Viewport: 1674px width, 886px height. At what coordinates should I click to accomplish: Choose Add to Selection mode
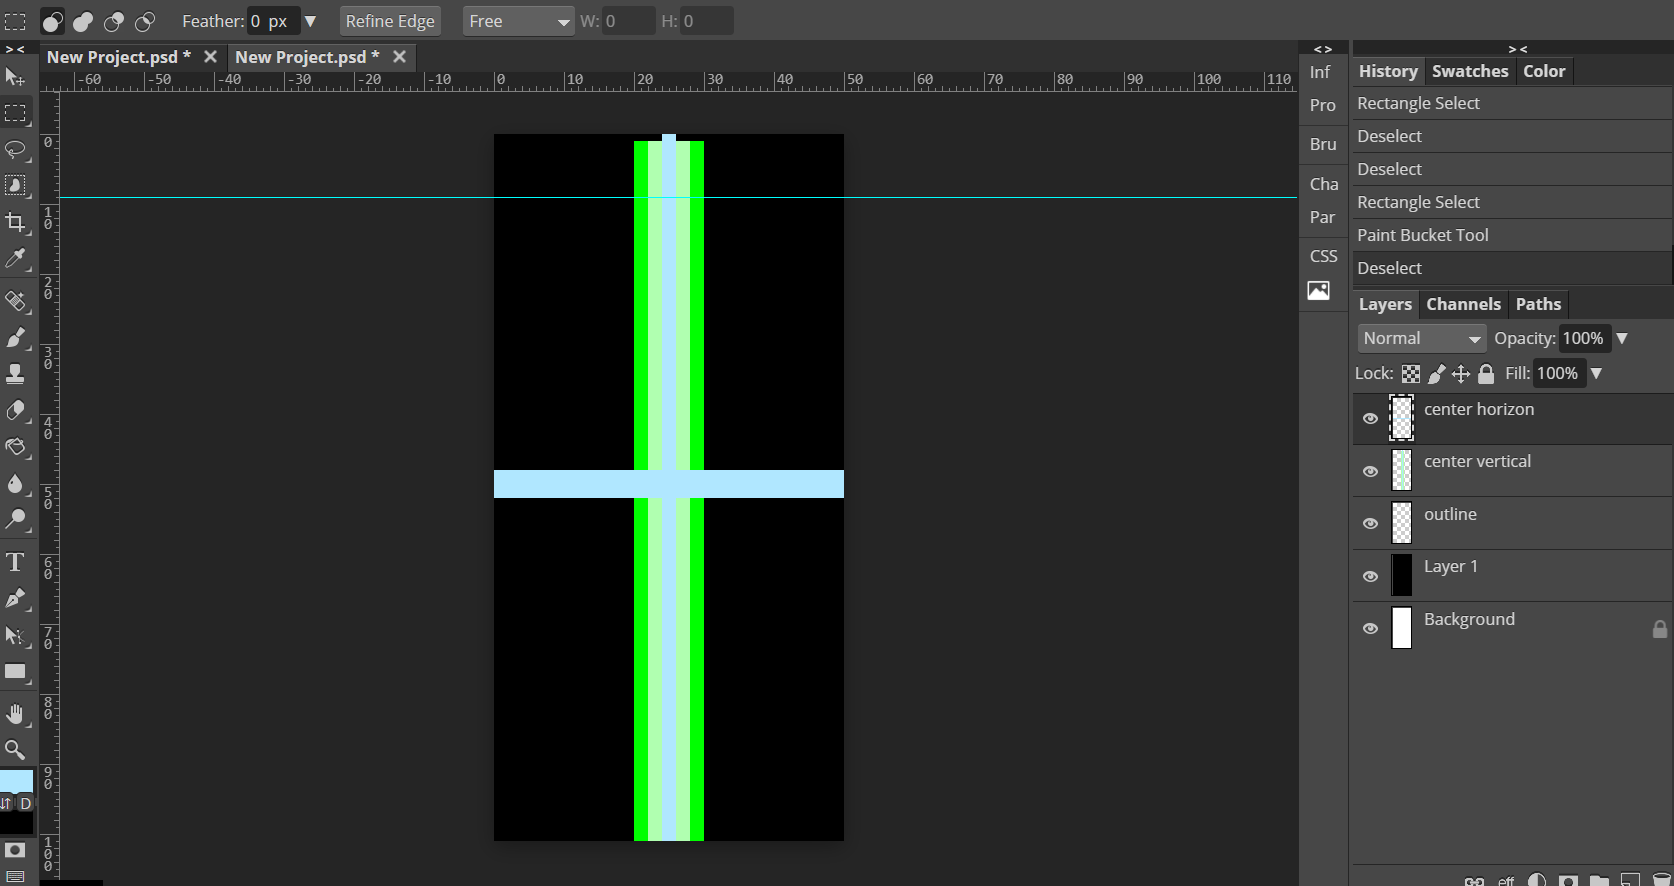84,21
